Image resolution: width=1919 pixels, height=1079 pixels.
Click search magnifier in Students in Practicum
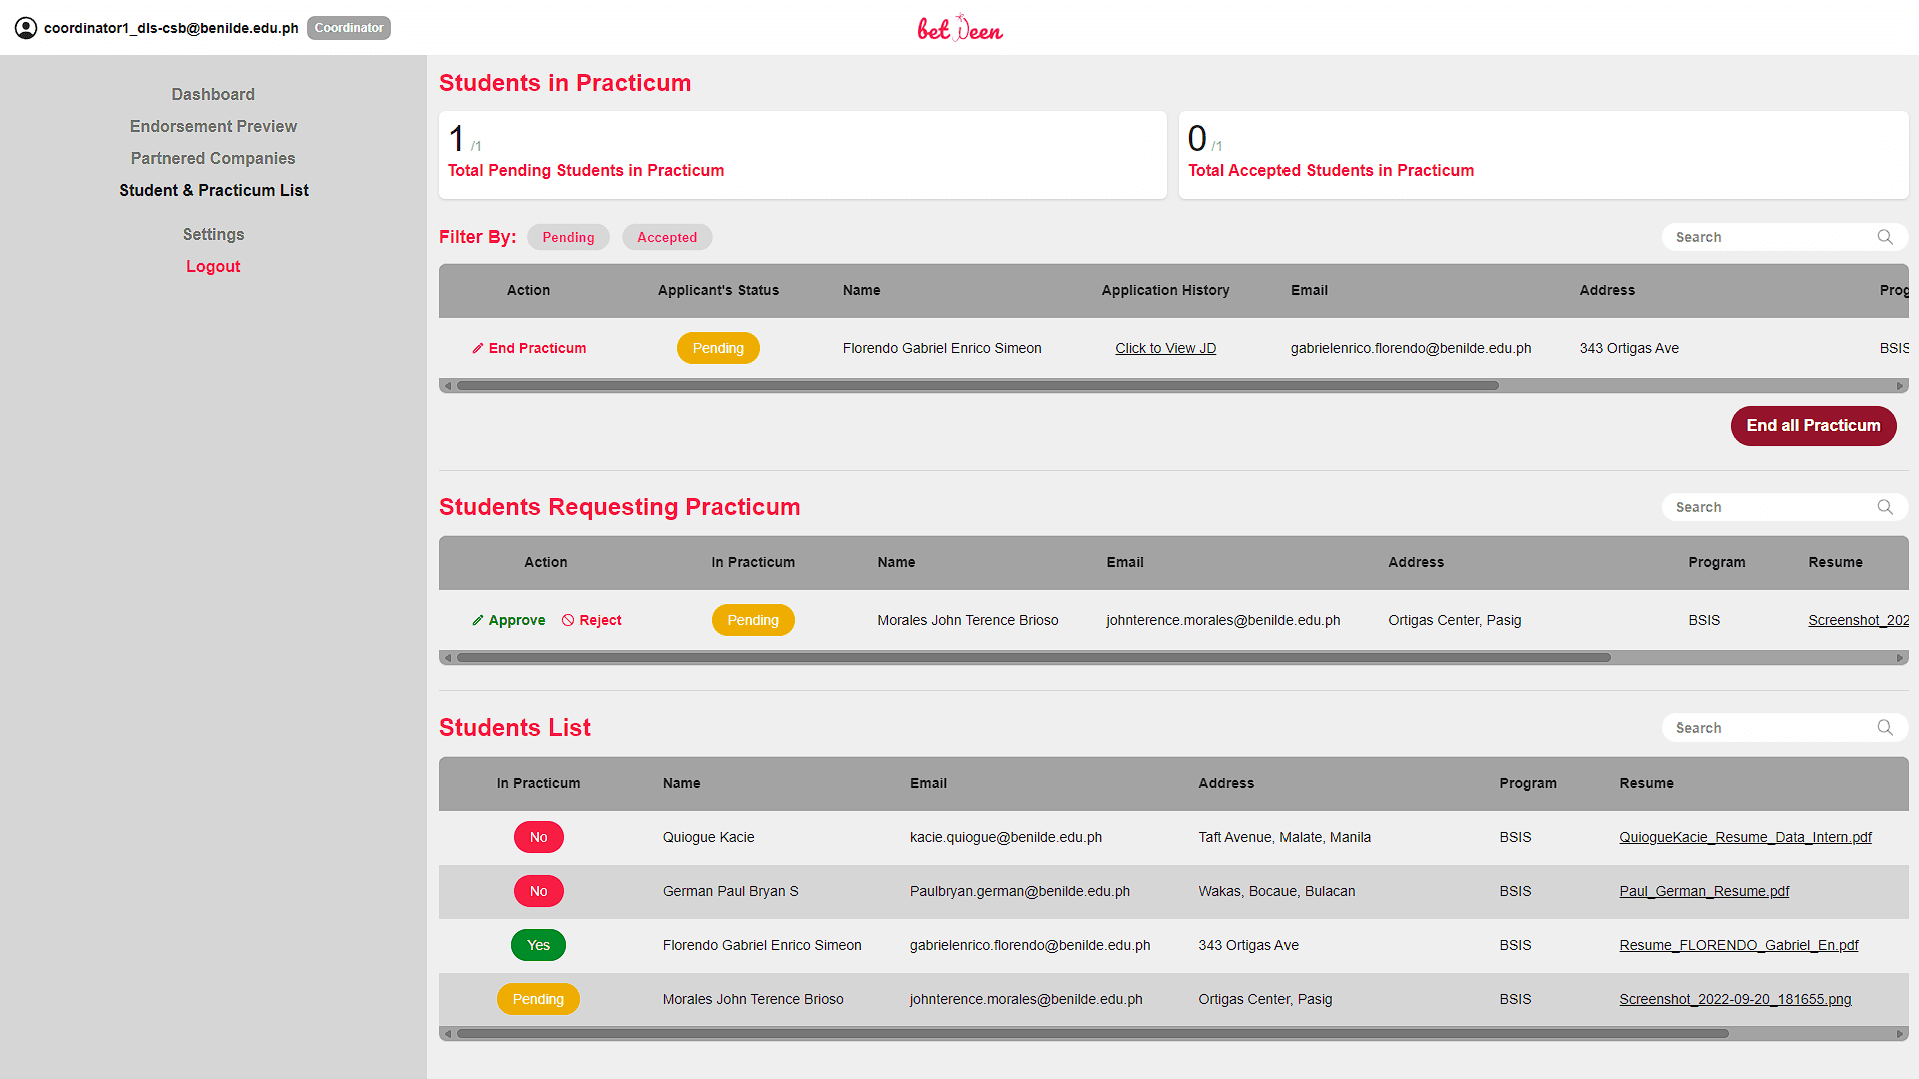coord(1884,237)
